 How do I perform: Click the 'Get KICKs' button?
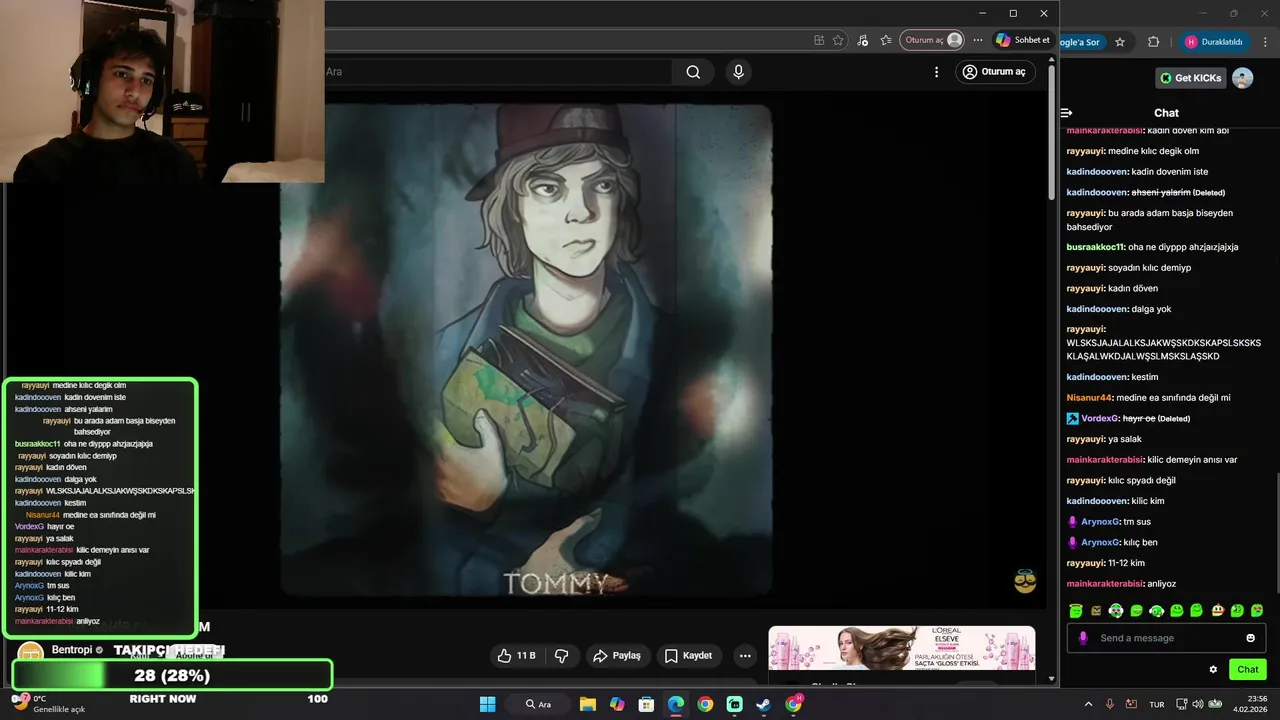coord(1191,78)
